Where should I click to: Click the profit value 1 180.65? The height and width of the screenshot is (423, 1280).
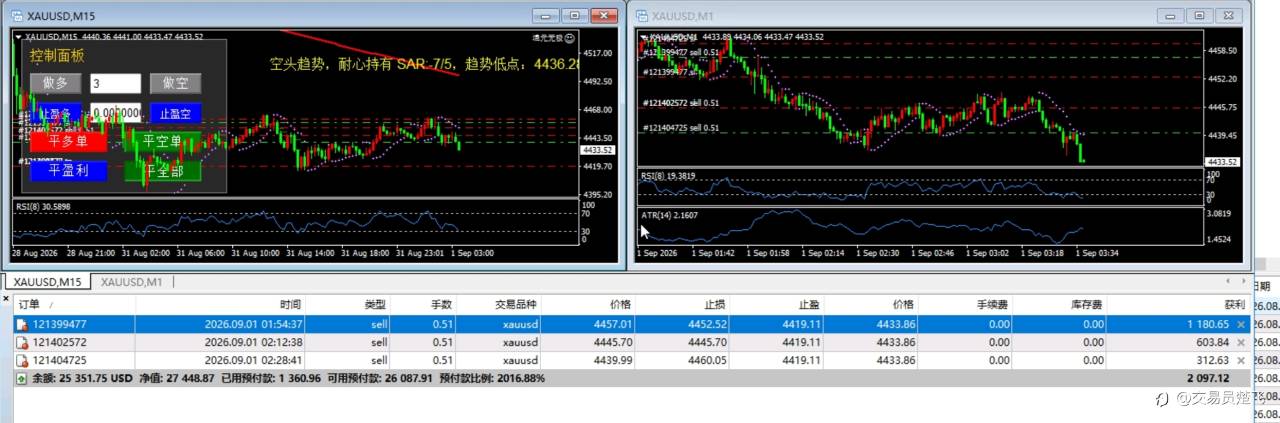pyautogui.click(x=1209, y=325)
